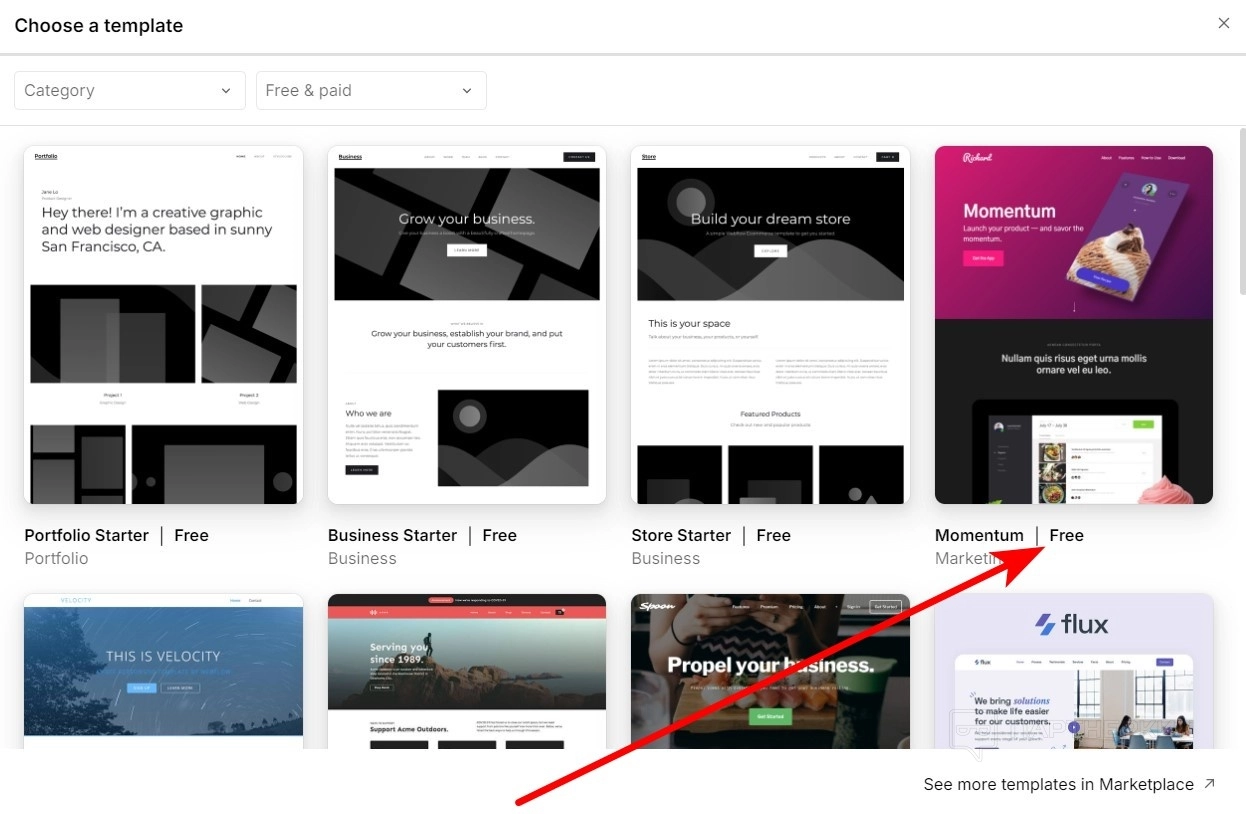The width and height of the screenshot is (1246, 814).
Task: Choose the Store Starter template preview
Action: (x=770, y=325)
